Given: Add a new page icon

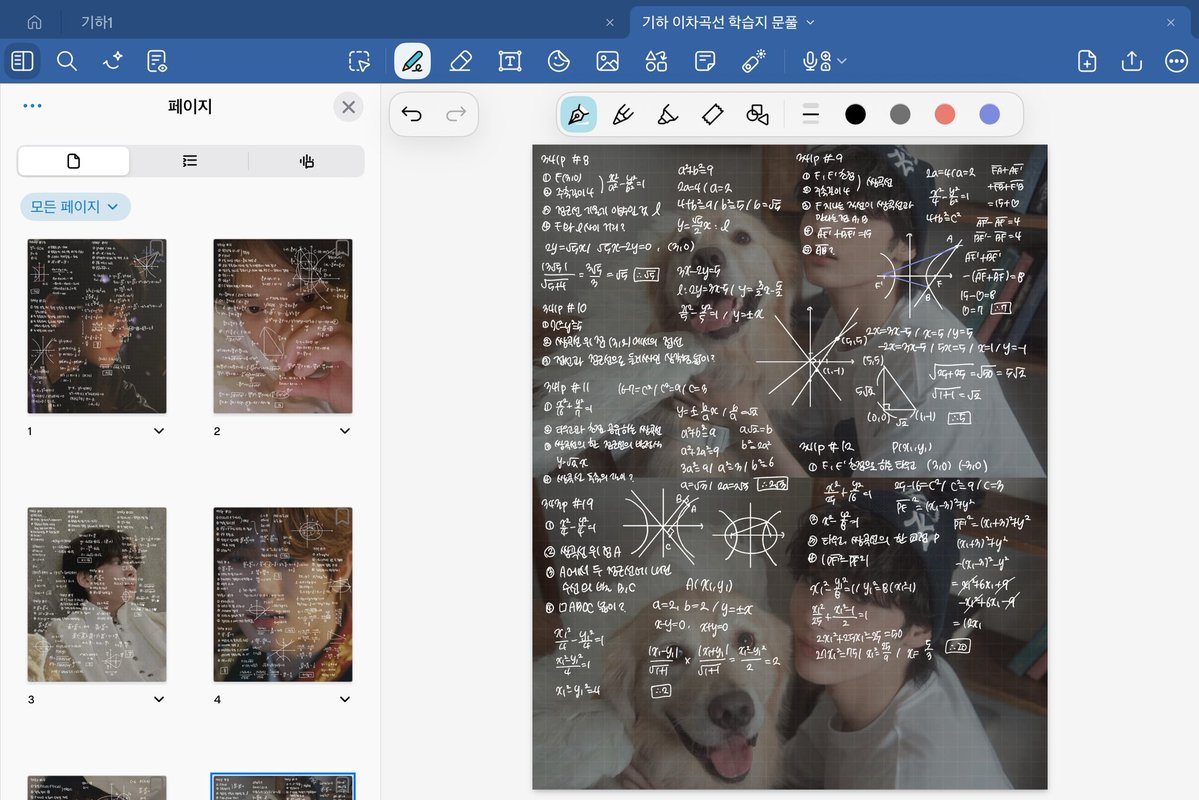Looking at the screenshot, I should pos(1087,61).
